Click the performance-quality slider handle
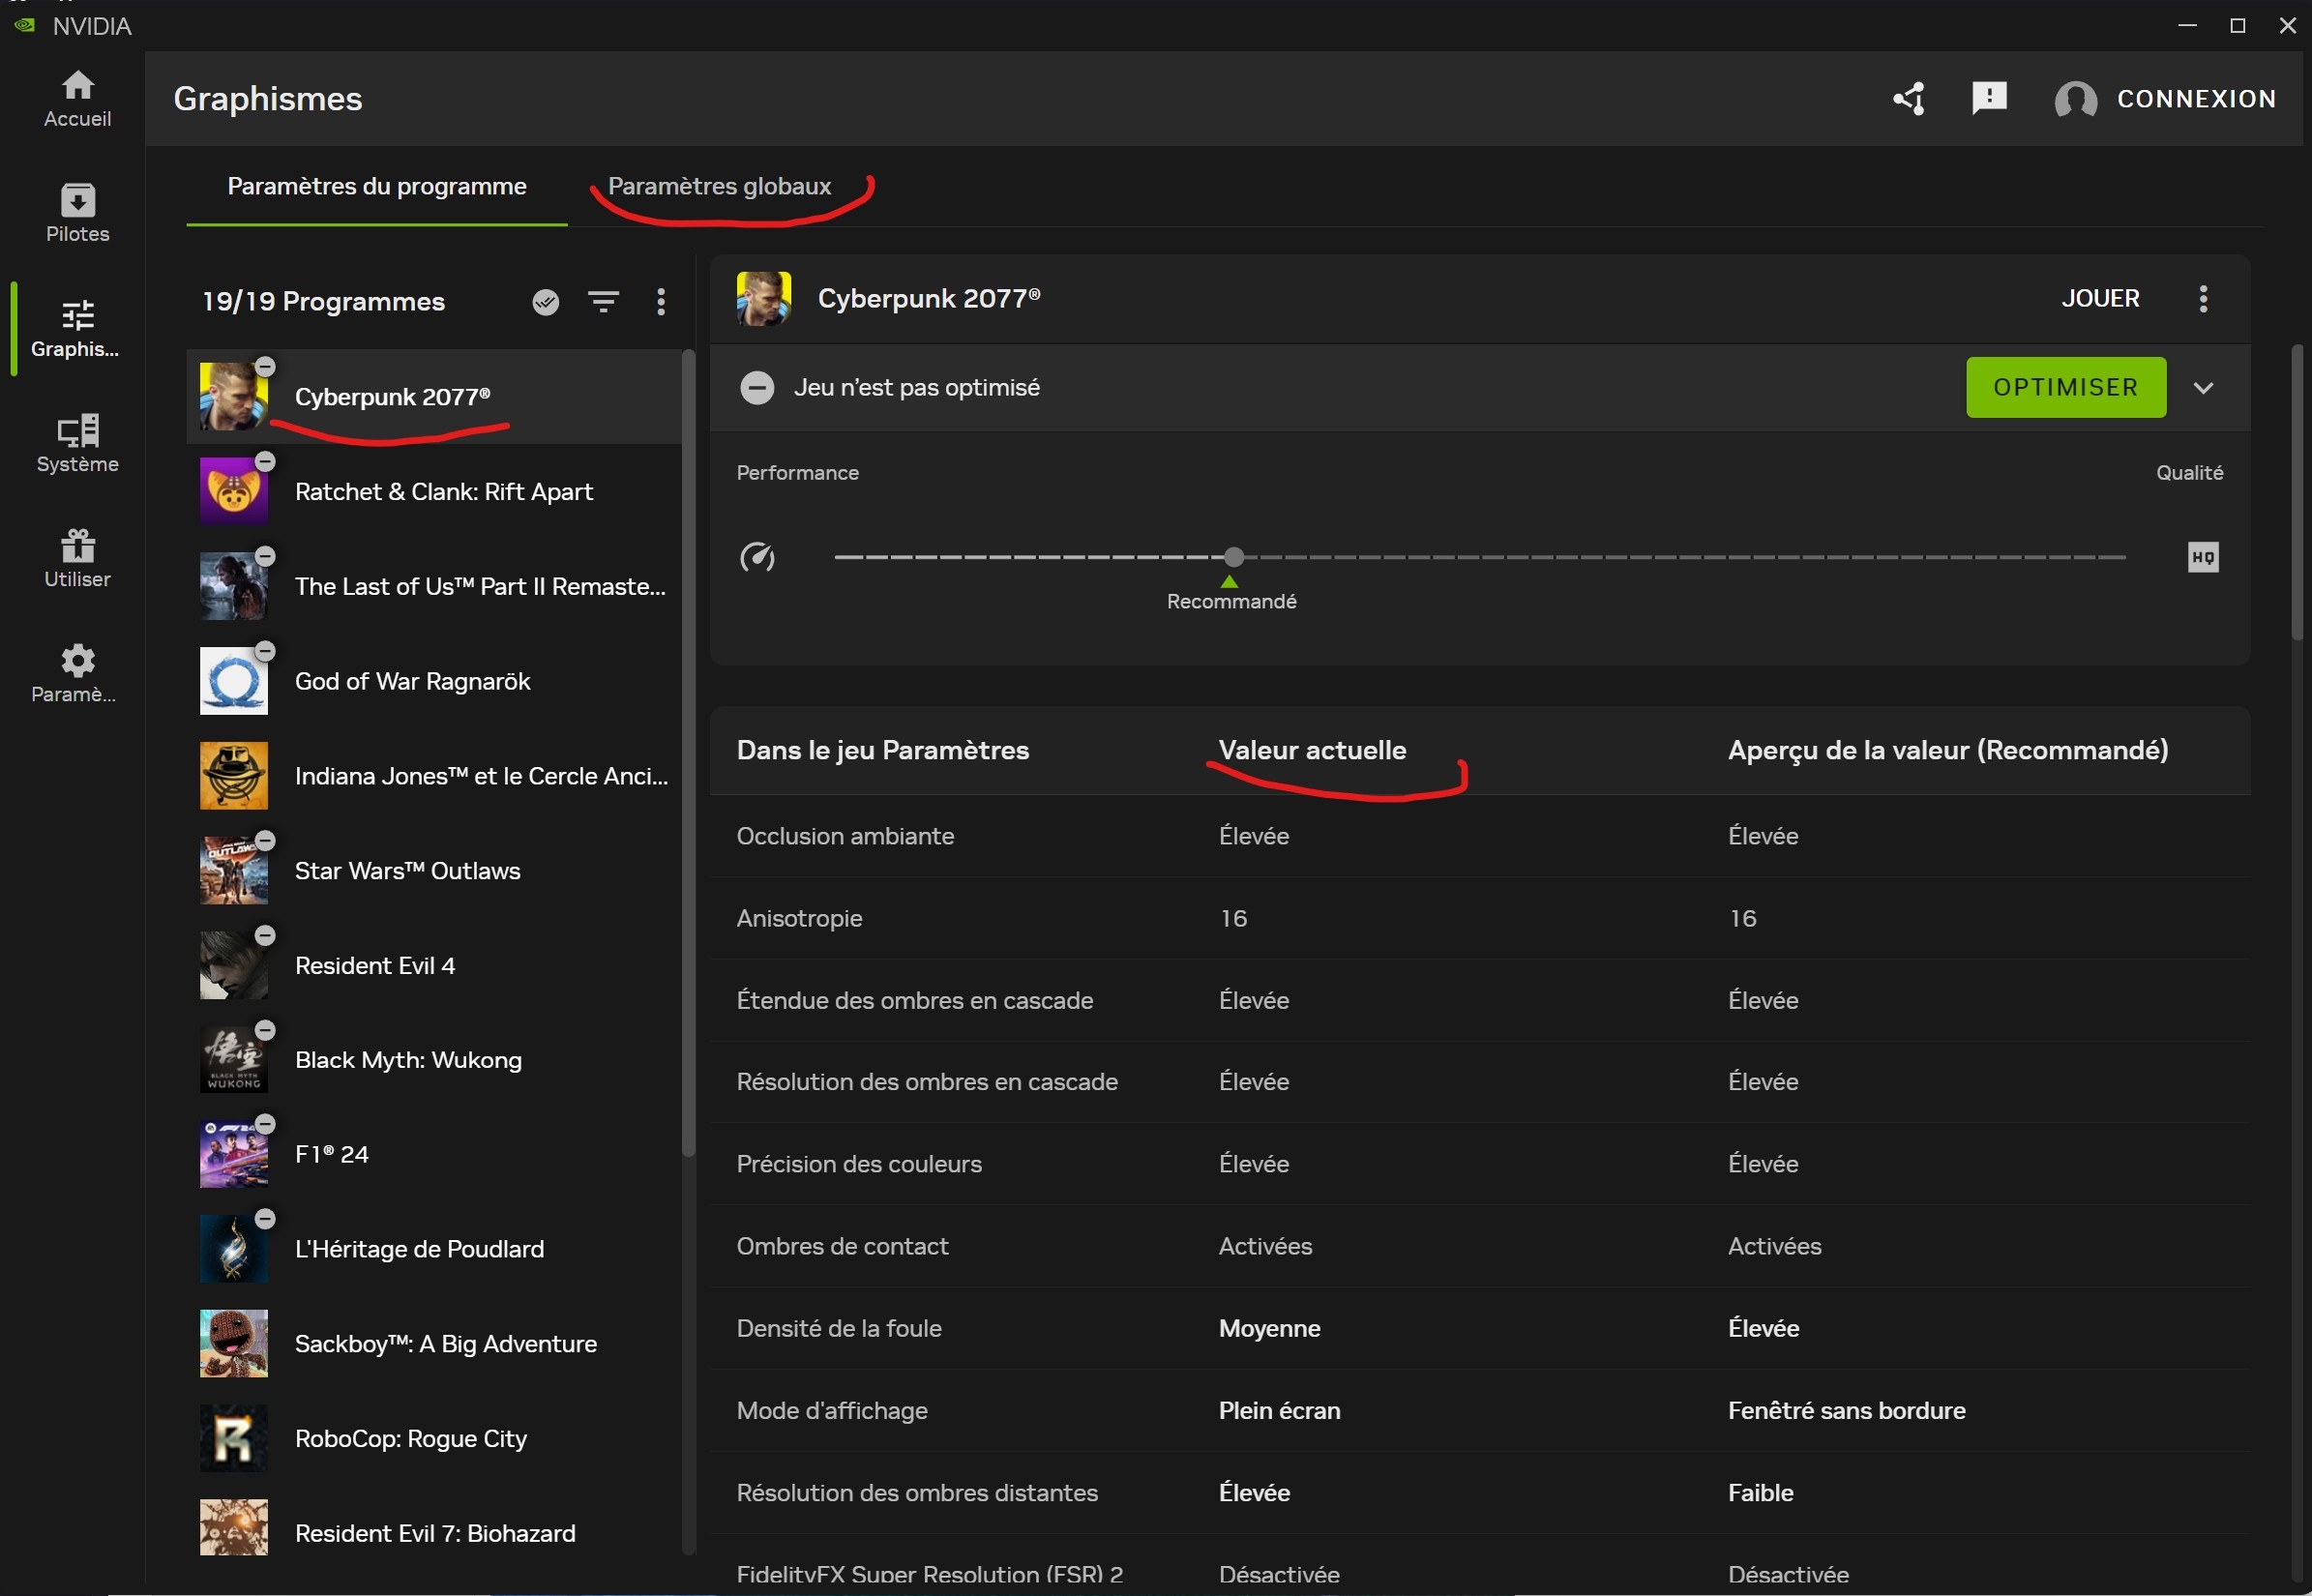 coord(1234,557)
